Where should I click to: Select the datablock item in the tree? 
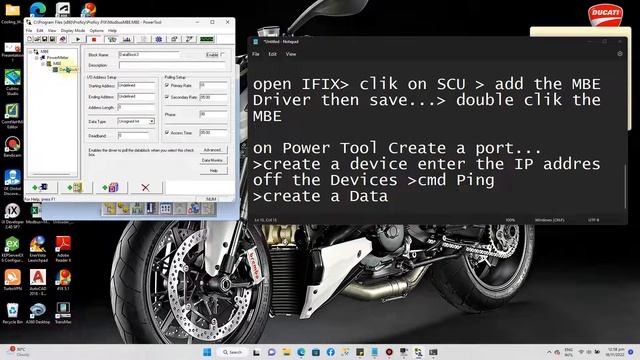click(x=65, y=70)
